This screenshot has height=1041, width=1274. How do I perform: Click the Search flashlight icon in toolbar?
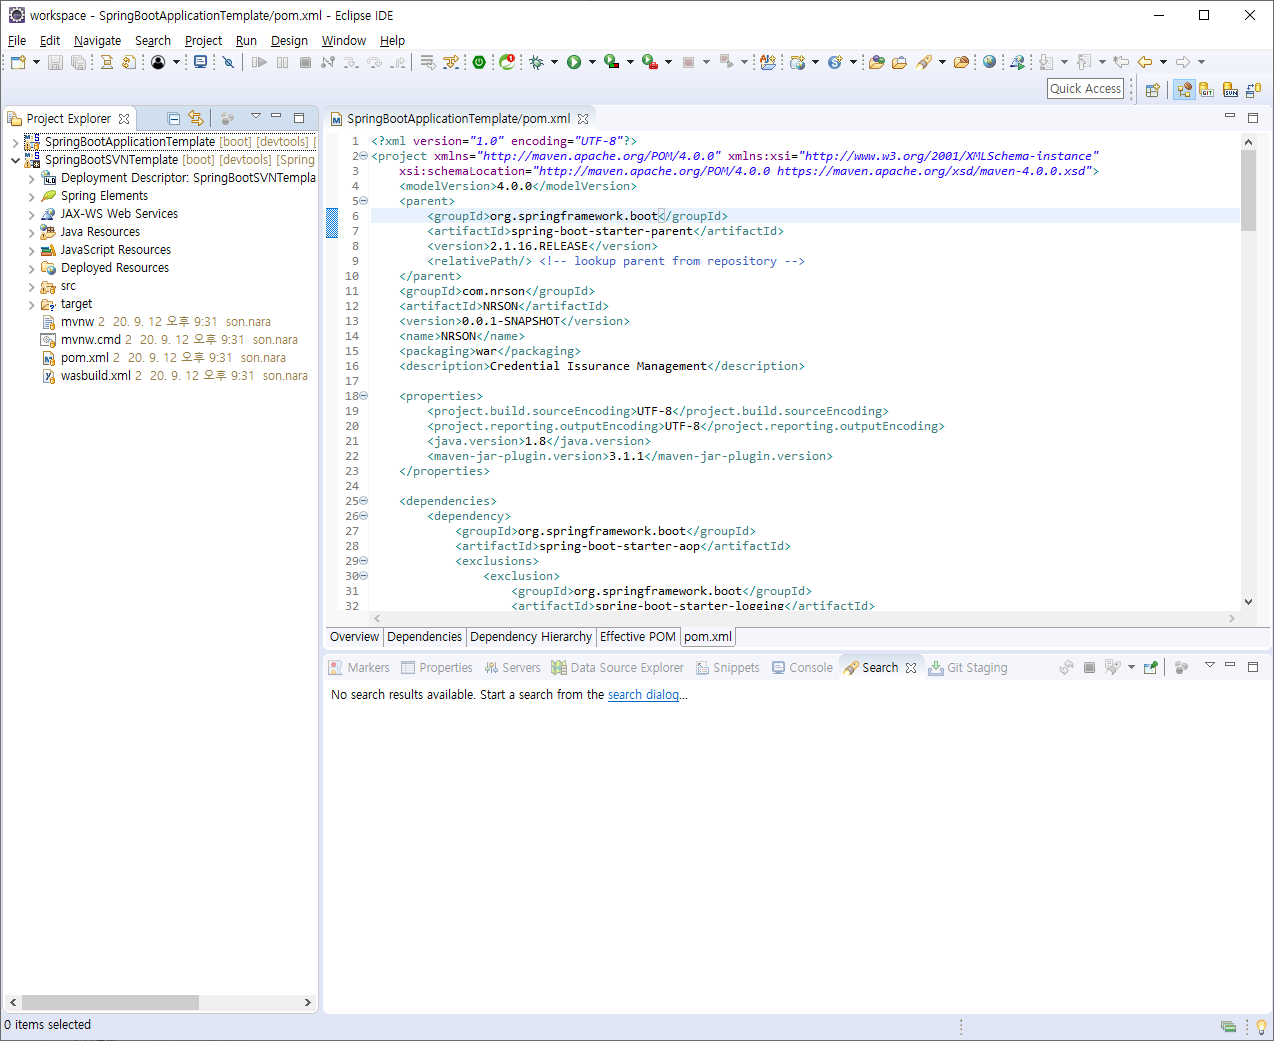924,62
